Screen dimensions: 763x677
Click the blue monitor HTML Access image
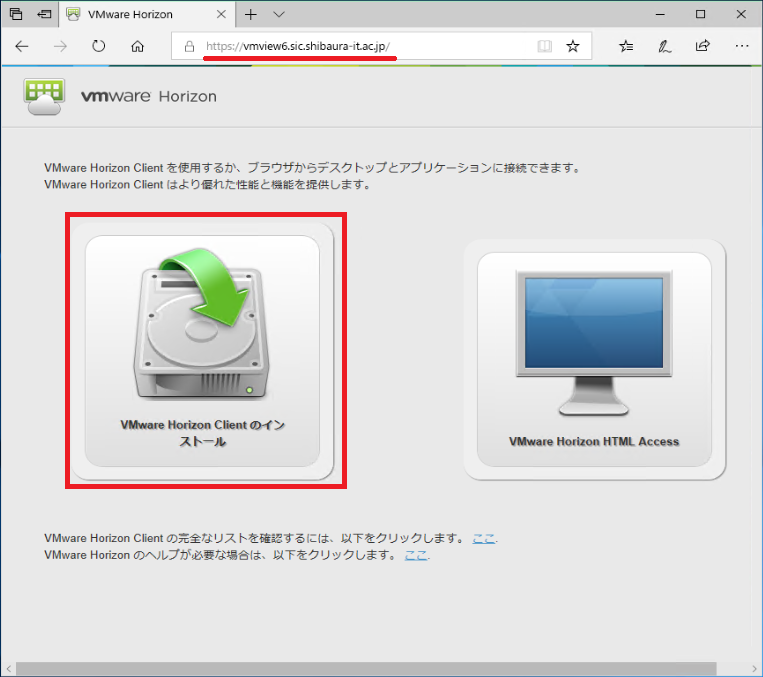(x=594, y=343)
